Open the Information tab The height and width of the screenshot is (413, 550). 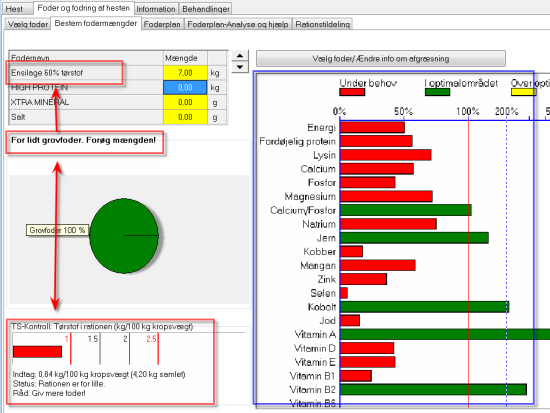(x=156, y=9)
